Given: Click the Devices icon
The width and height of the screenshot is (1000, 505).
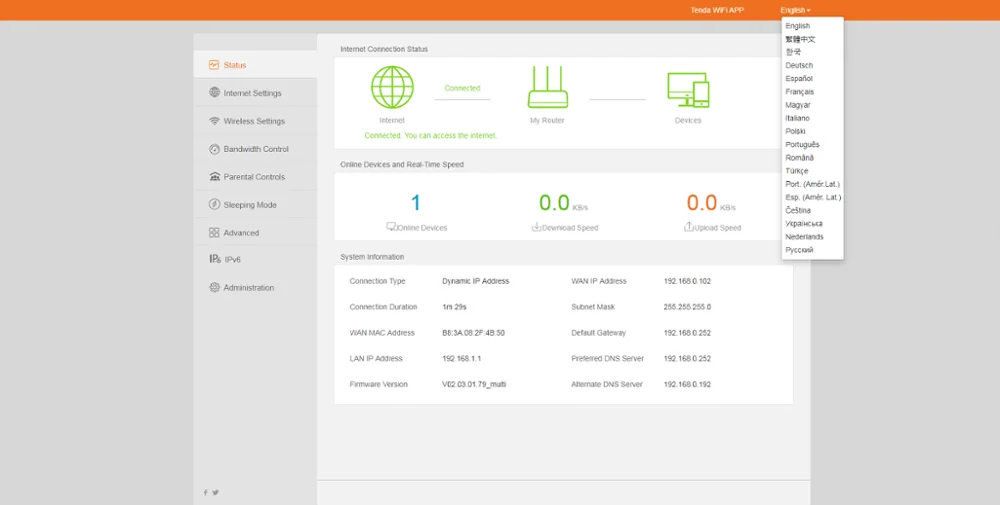Looking at the screenshot, I should coord(688,90).
